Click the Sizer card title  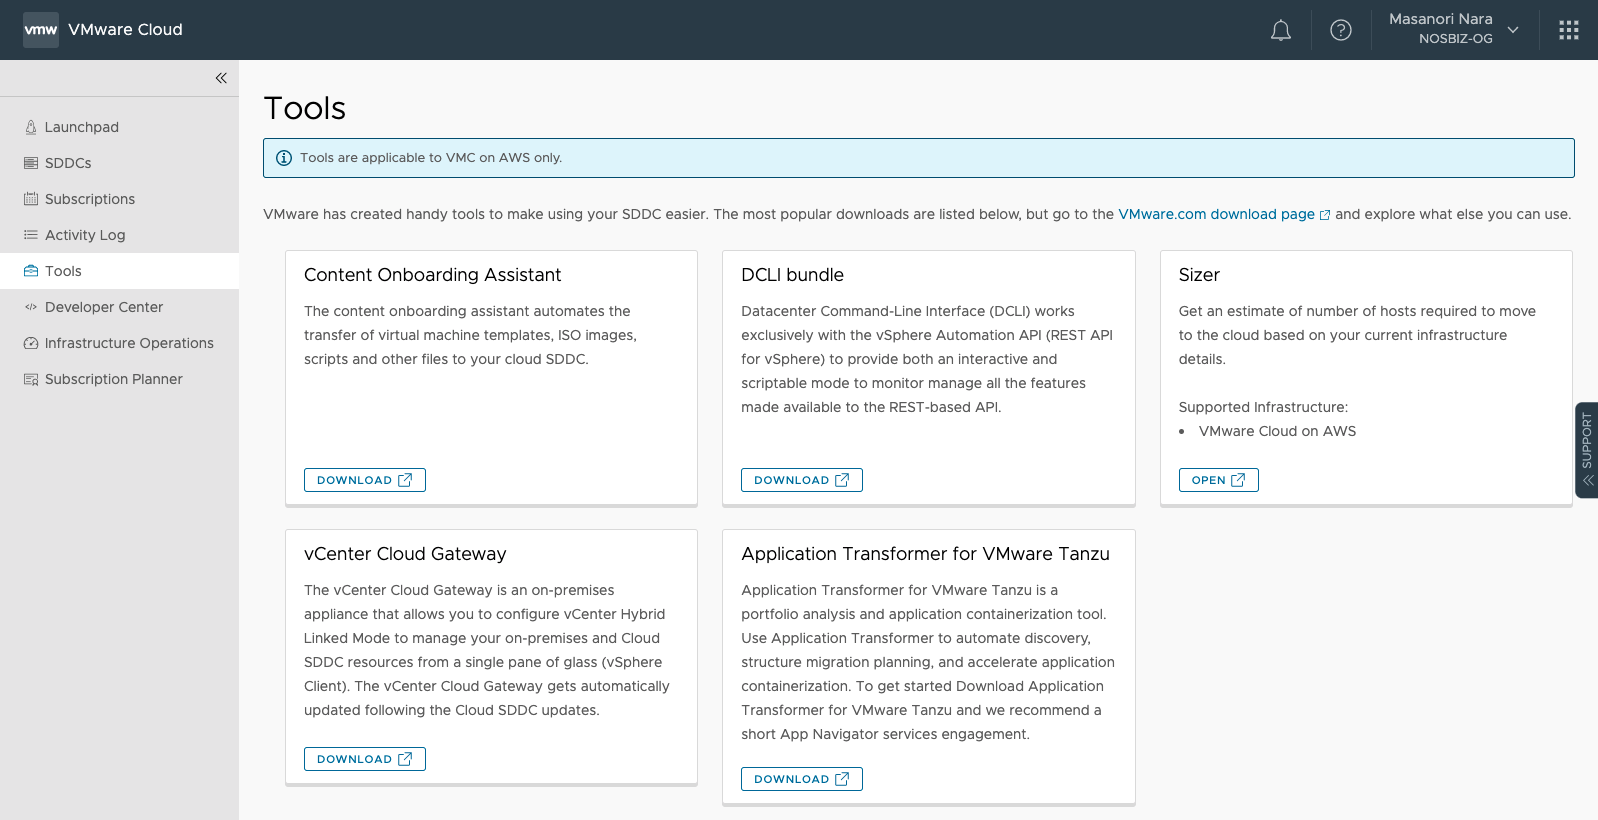coord(1199,275)
